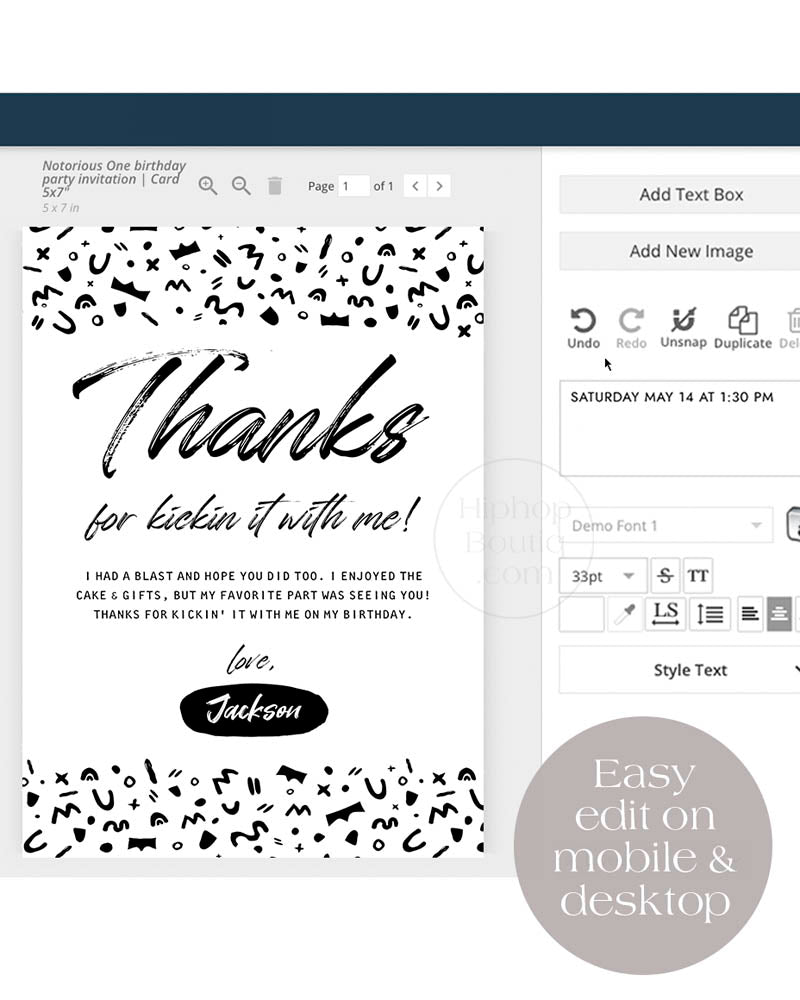Pick a color with the eyedropper tool
This screenshot has height=1000, width=800.
(x=625, y=614)
